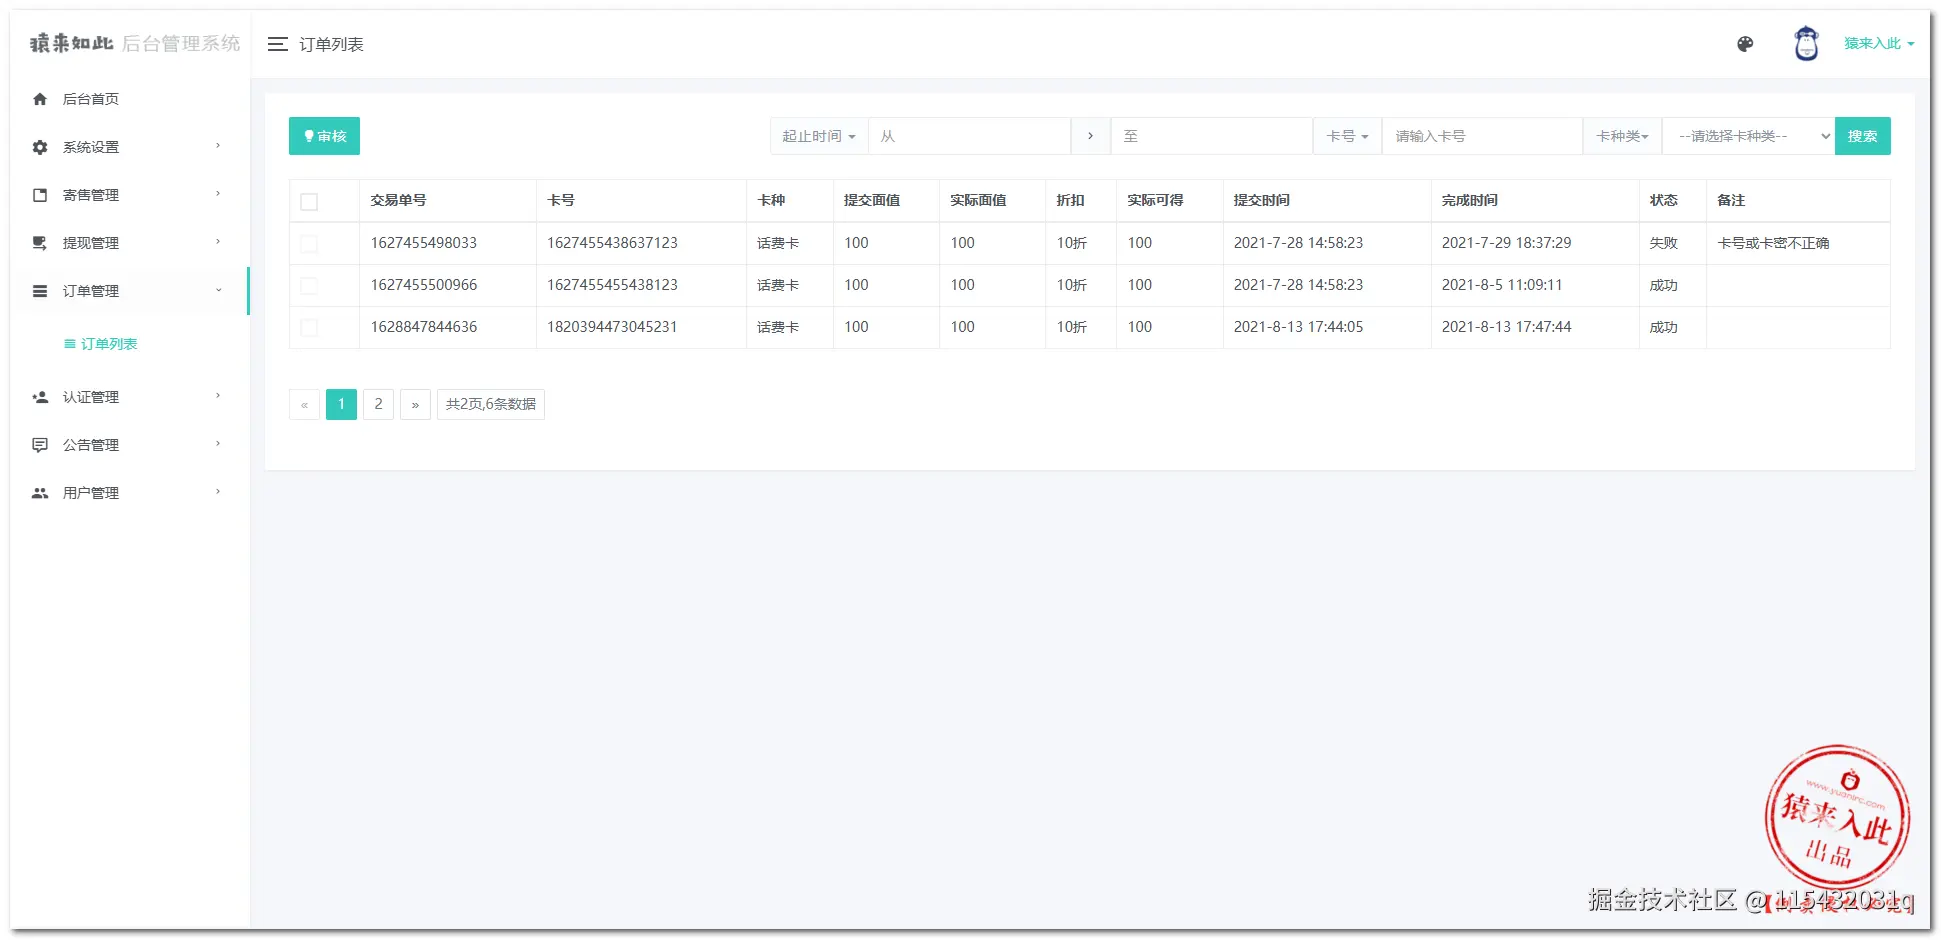Click the current page 1 button
Screen dimensions: 1941x940
(x=341, y=404)
